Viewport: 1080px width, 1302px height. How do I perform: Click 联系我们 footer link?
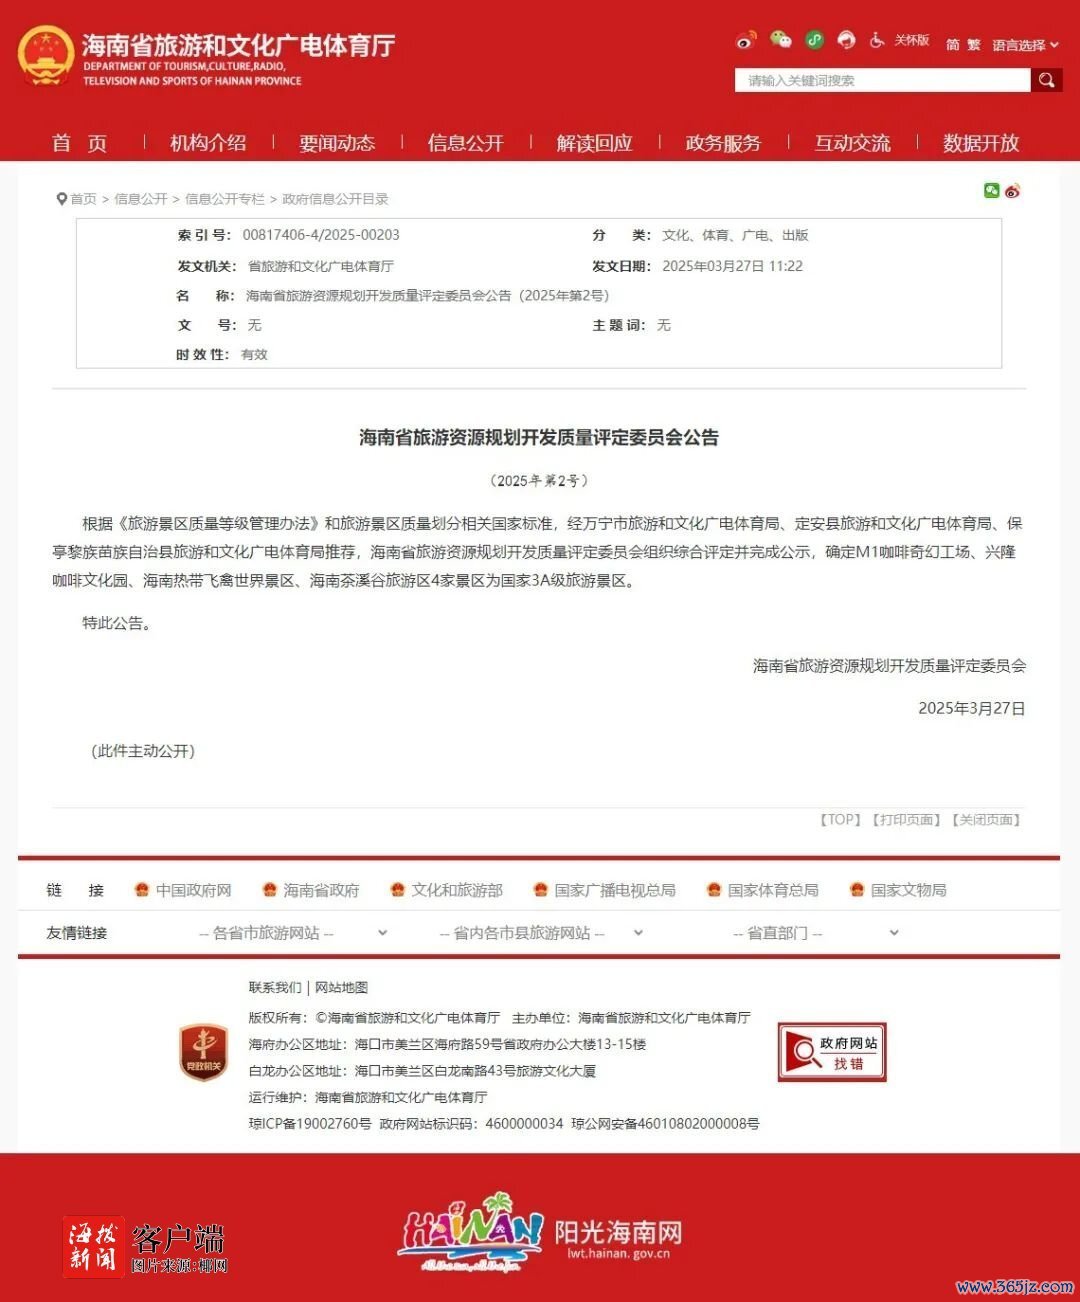[x=275, y=988]
